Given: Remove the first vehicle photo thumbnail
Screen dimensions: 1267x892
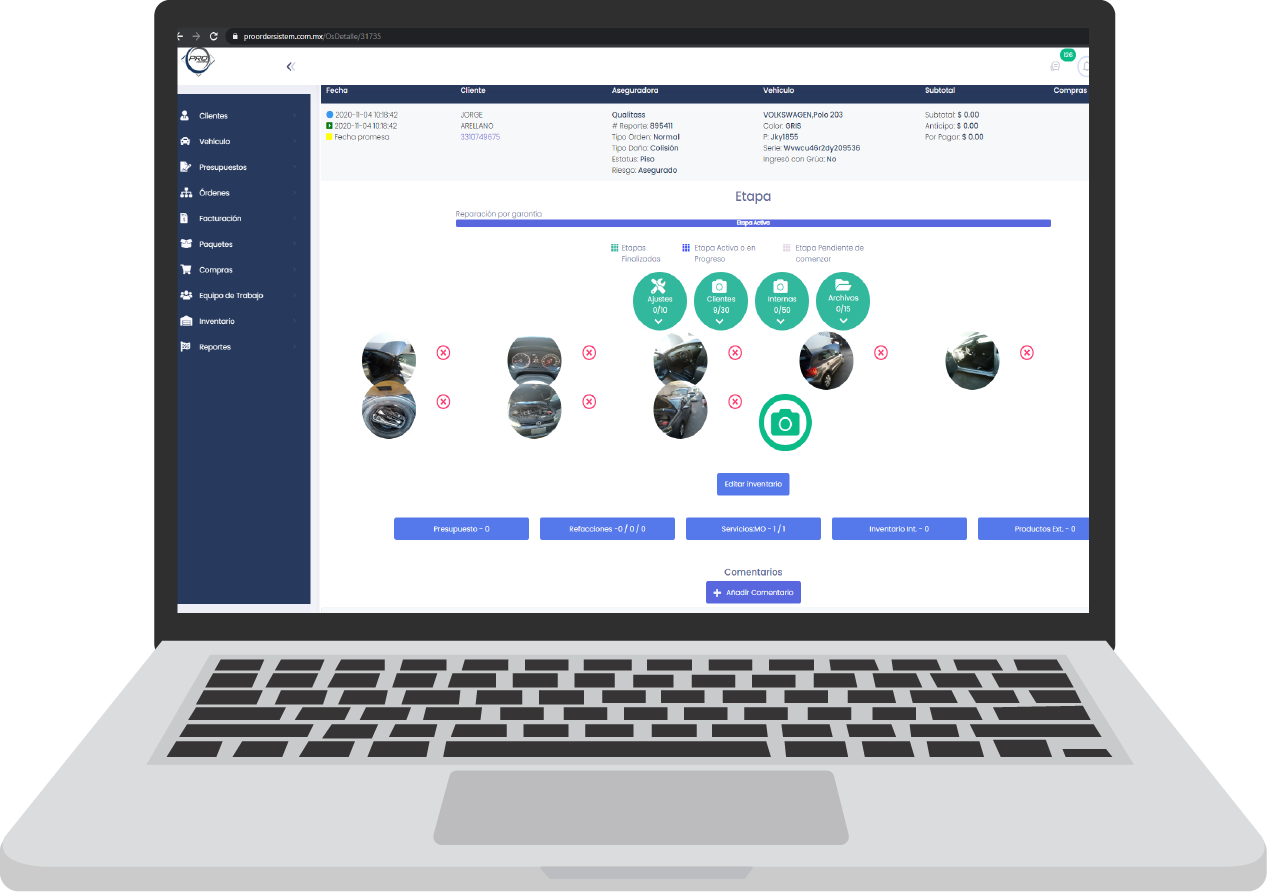Looking at the screenshot, I should click(443, 353).
